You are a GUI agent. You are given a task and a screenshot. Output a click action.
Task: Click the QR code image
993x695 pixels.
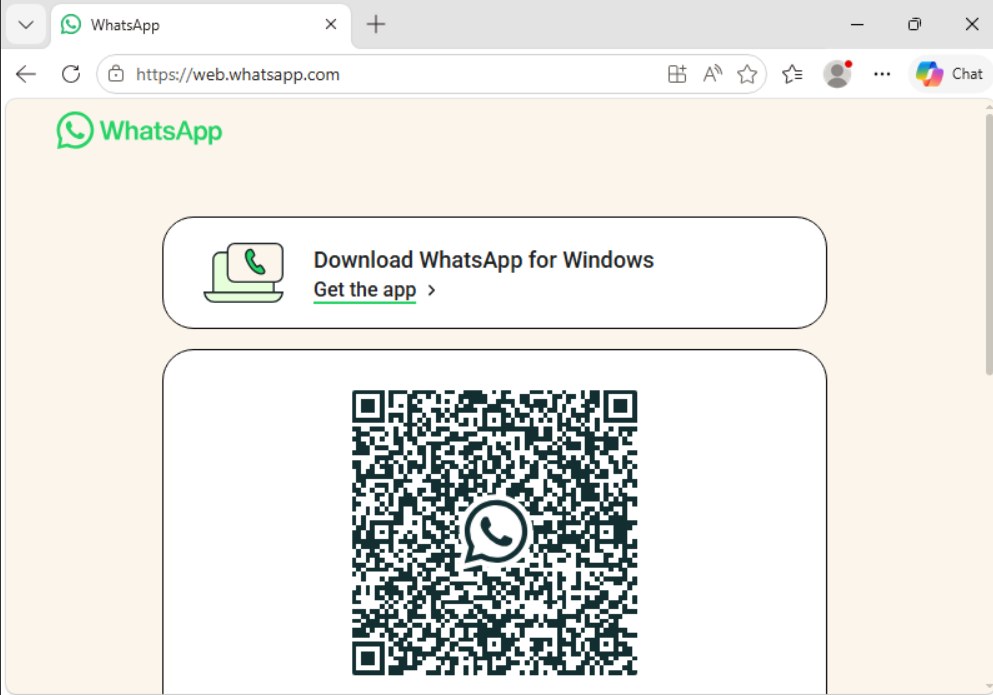point(495,533)
